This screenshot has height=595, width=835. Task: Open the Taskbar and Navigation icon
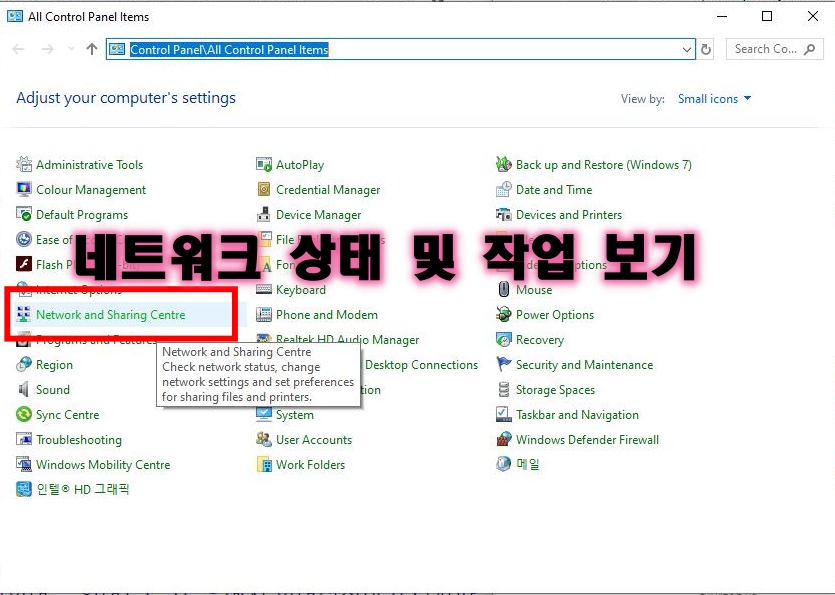coord(504,414)
